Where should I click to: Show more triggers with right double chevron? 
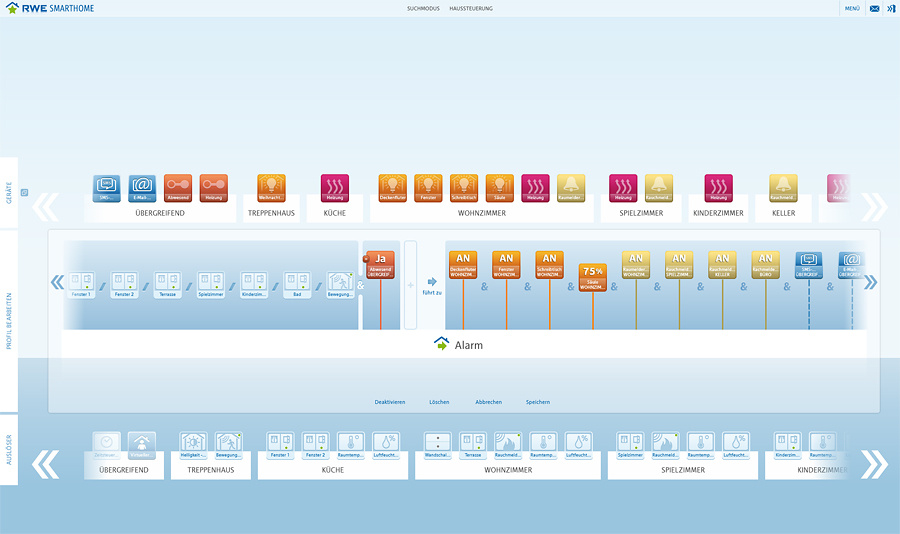coord(874,465)
